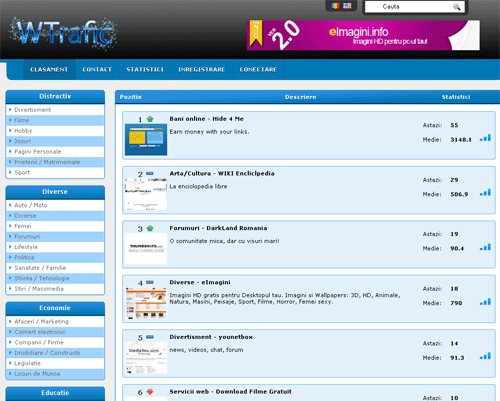Open the Stiri / Massmedia category
The image size is (500, 401).
point(55,289)
